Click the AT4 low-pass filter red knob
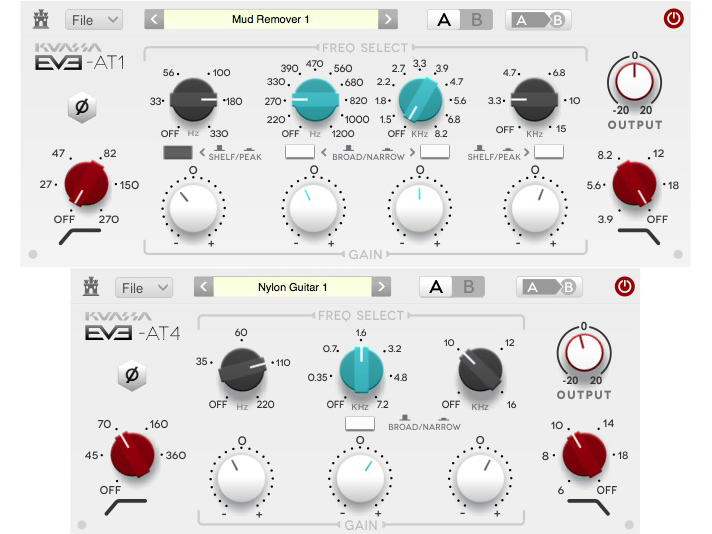Image resolution: width=712 pixels, height=534 pixels. pos(584,454)
